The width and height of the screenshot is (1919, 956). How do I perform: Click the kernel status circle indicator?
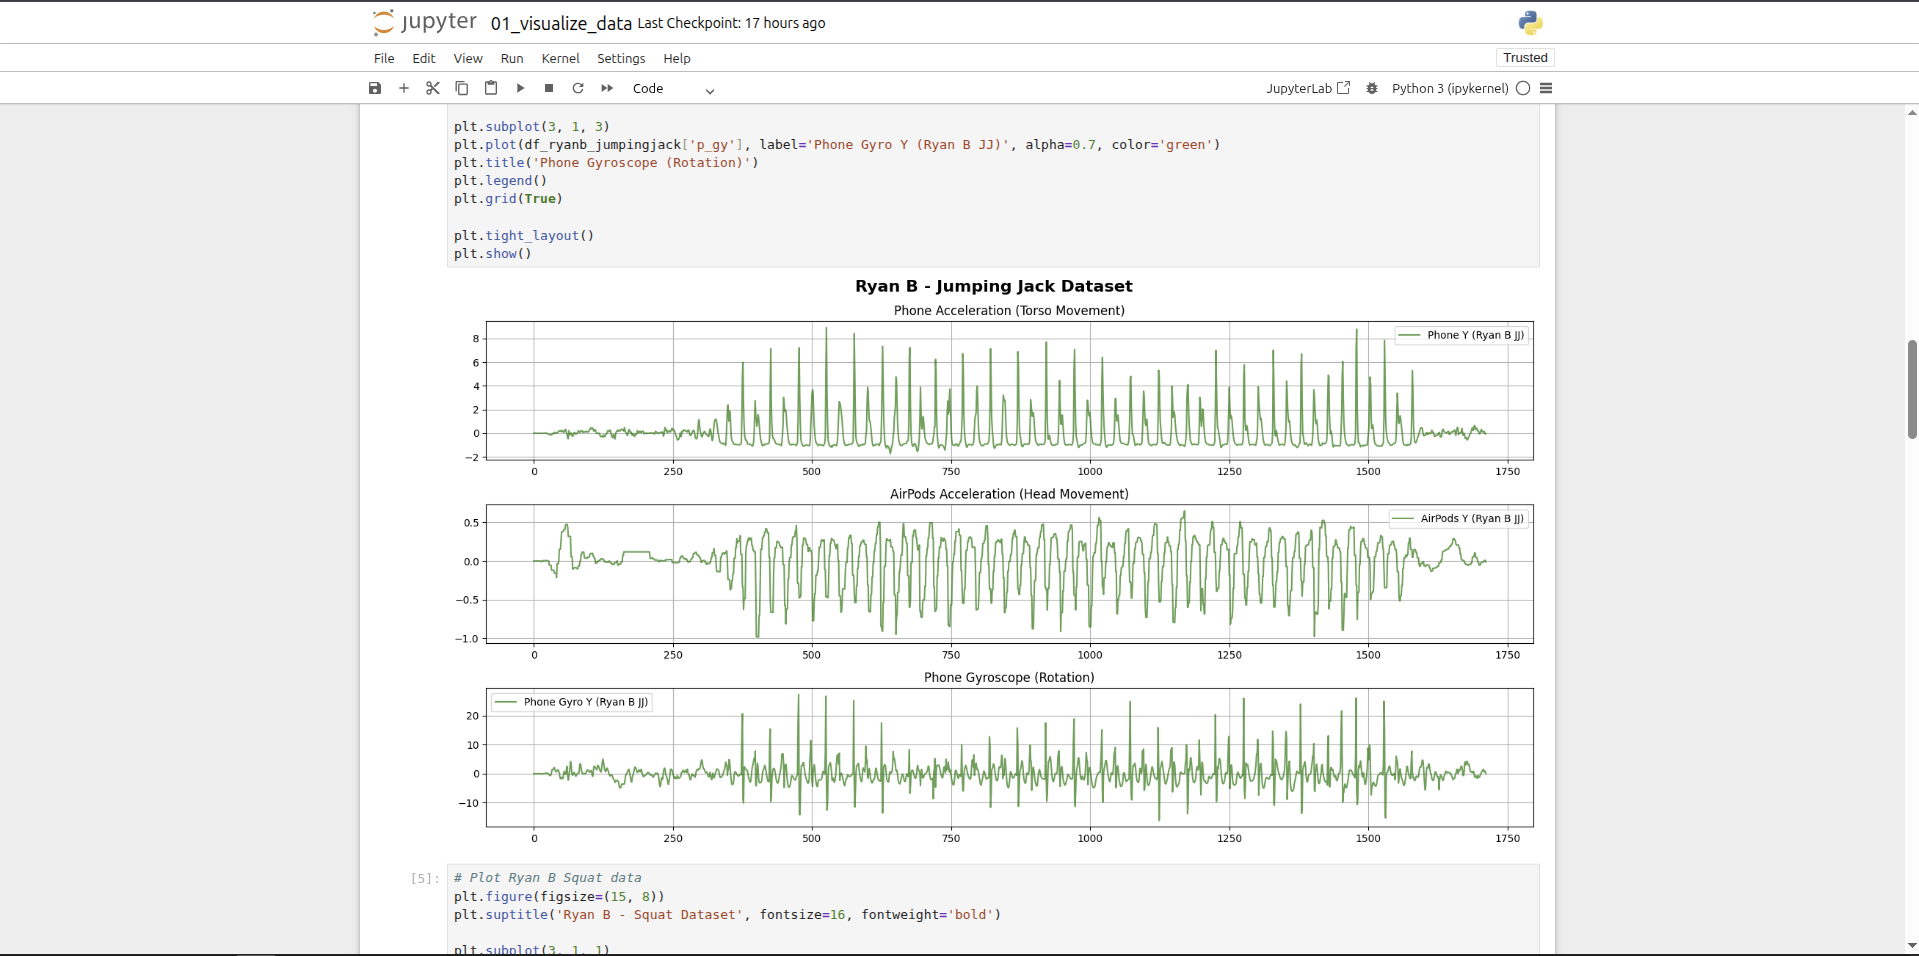click(1523, 88)
